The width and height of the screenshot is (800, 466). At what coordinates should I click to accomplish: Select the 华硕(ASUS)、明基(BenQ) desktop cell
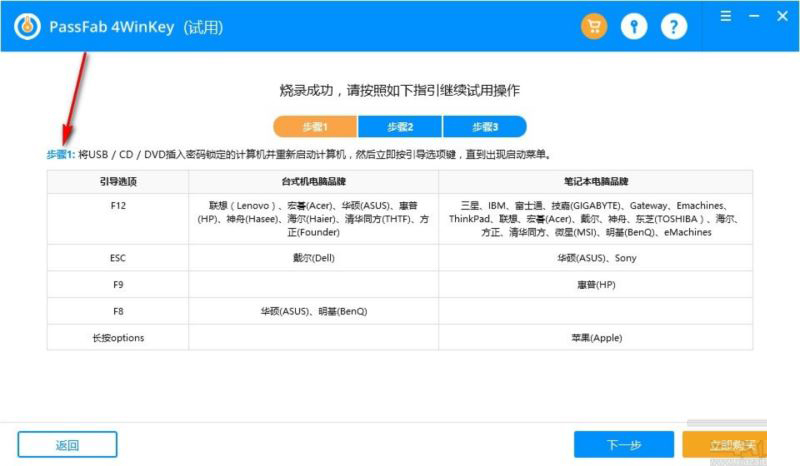point(313,311)
